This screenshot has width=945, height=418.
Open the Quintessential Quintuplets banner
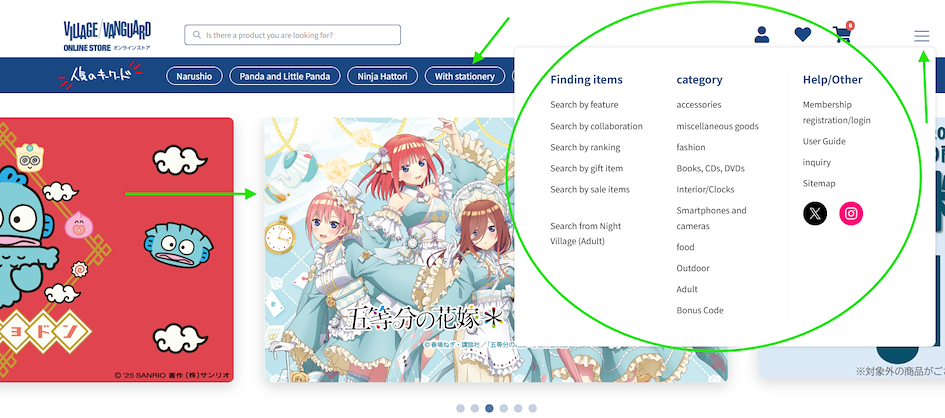pyautogui.click(x=389, y=249)
